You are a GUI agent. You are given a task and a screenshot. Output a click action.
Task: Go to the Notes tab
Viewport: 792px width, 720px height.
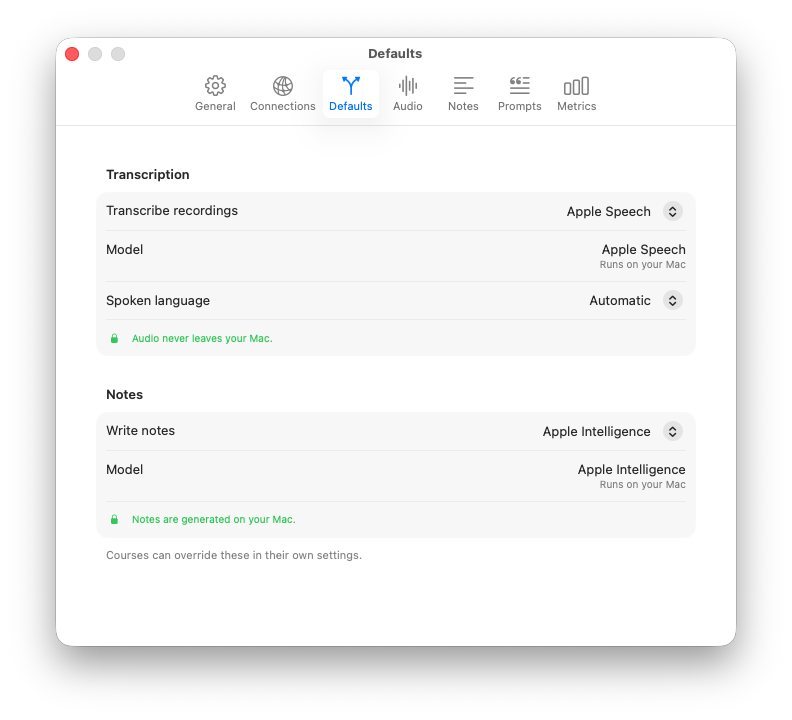coord(463,94)
